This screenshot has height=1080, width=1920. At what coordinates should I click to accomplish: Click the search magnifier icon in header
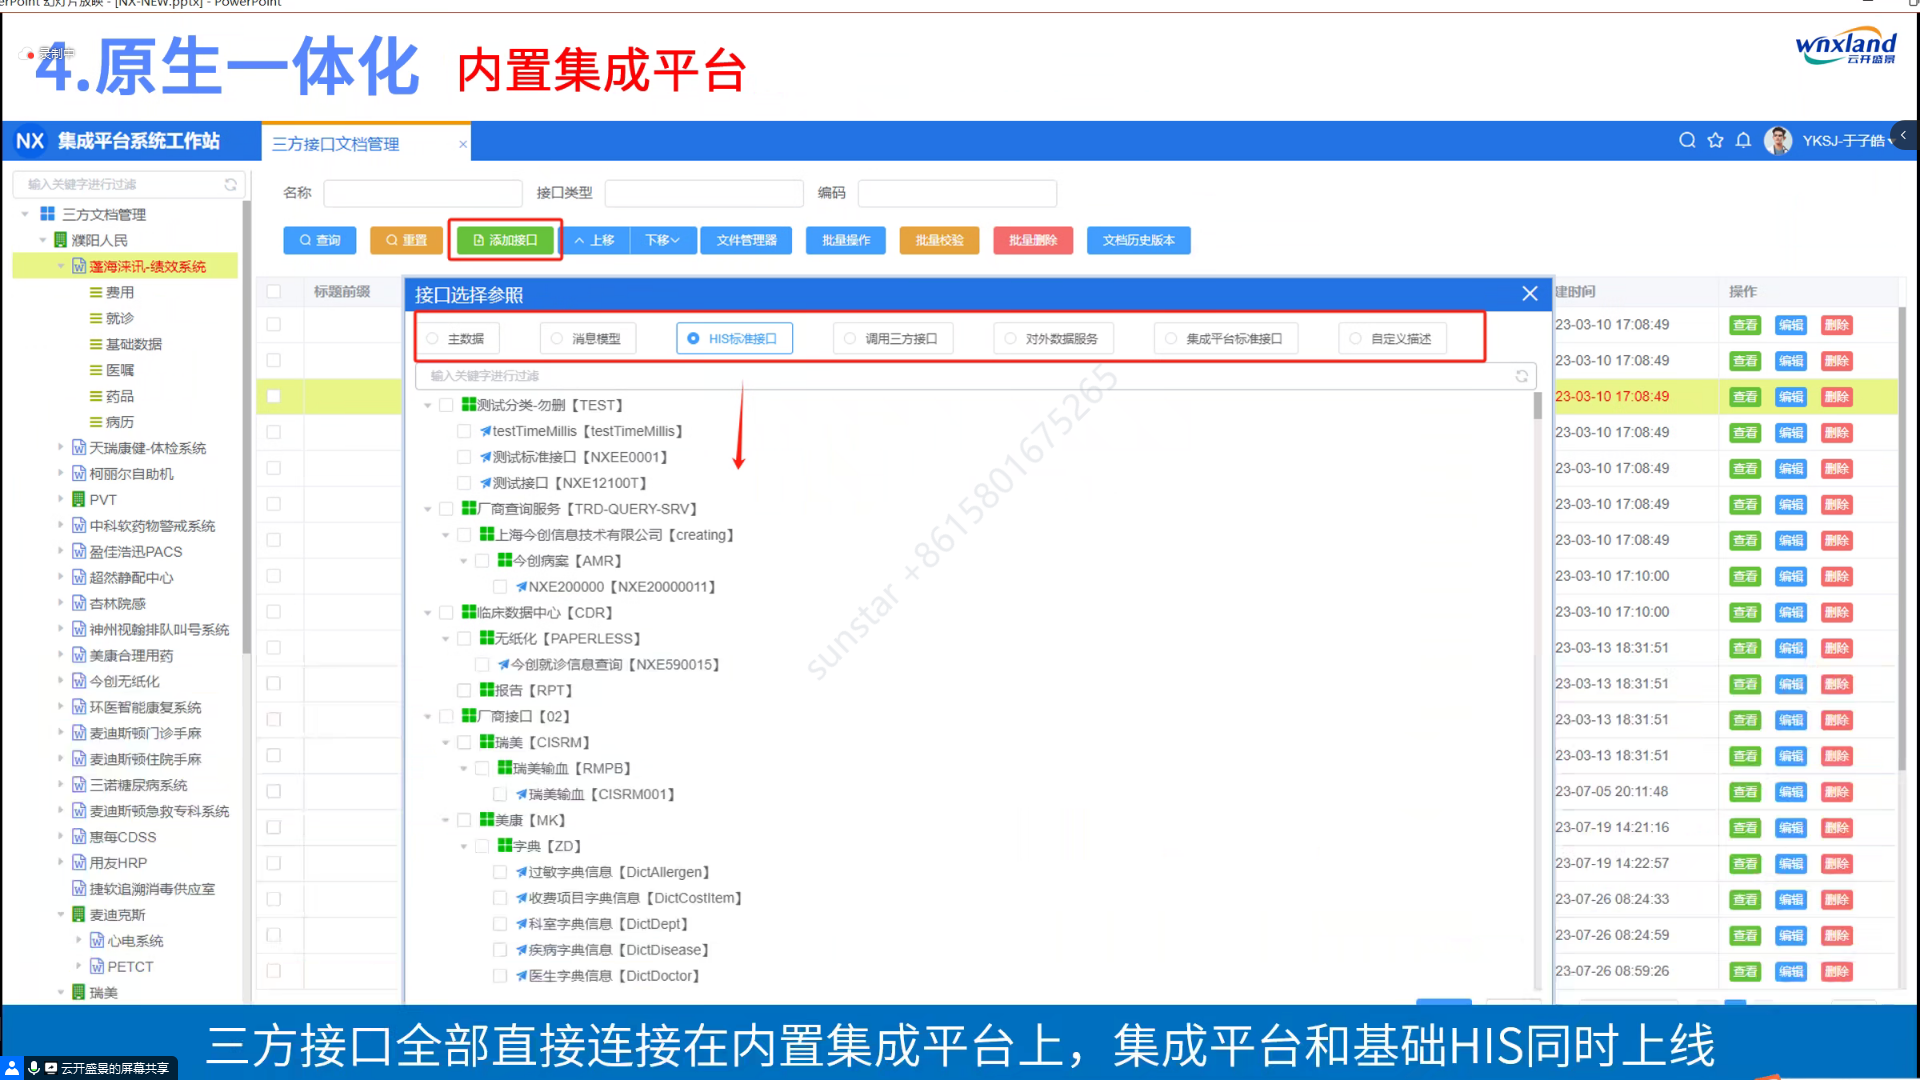click(x=1687, y=140)
